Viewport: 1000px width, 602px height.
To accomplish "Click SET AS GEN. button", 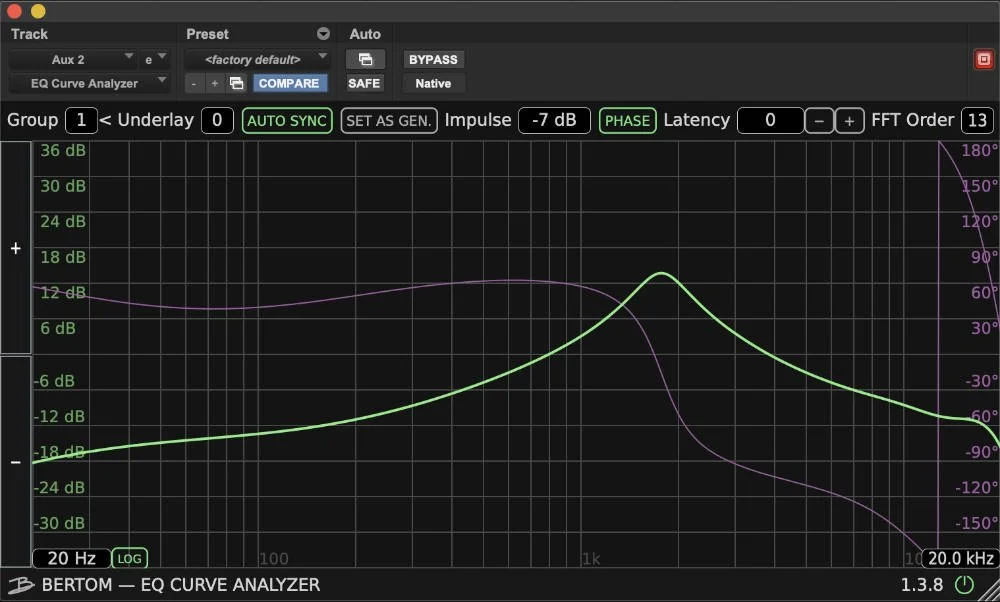I will 388,120.
